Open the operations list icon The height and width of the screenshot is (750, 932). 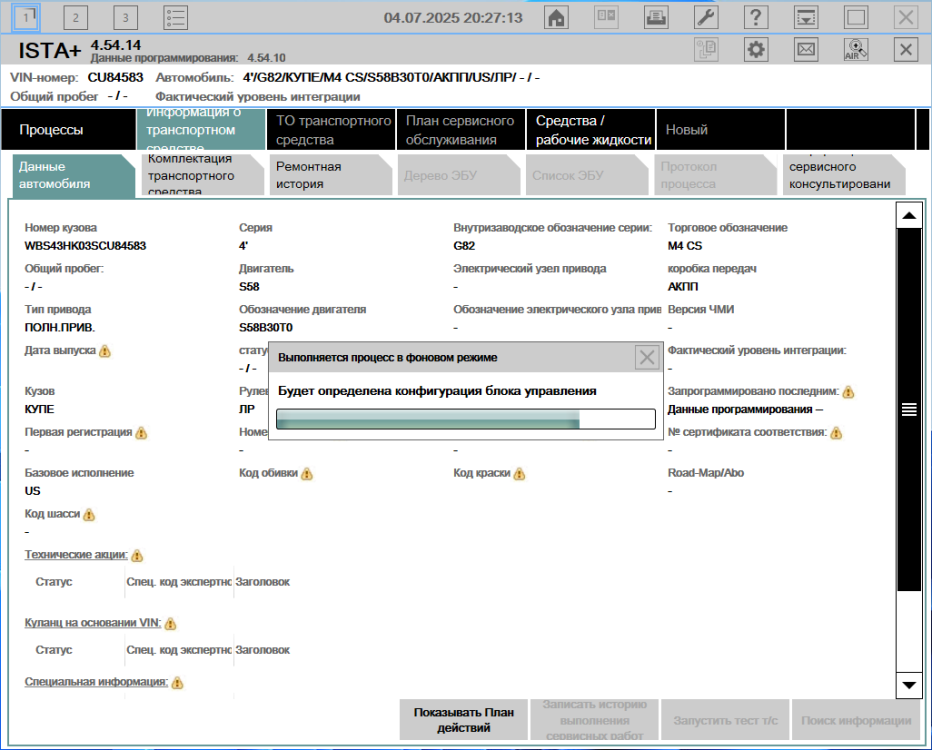tap(176, 18)
